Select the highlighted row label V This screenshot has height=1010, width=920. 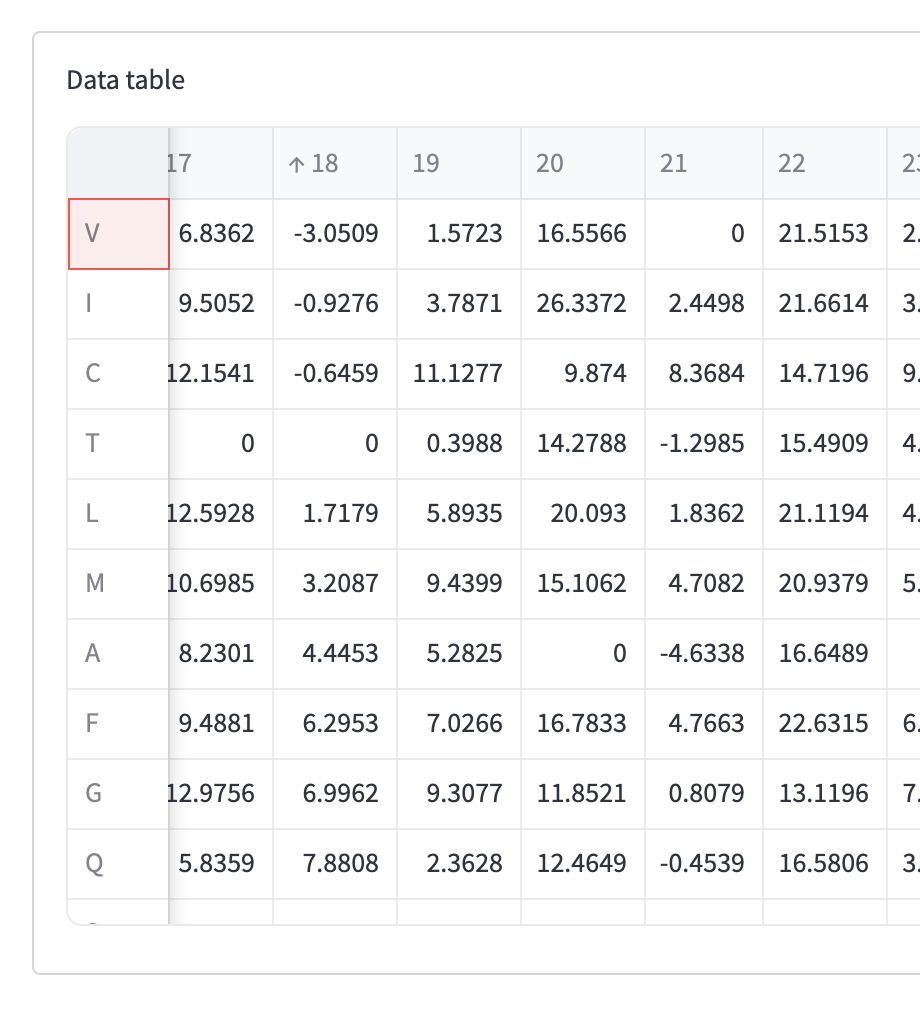coord(118,234)
